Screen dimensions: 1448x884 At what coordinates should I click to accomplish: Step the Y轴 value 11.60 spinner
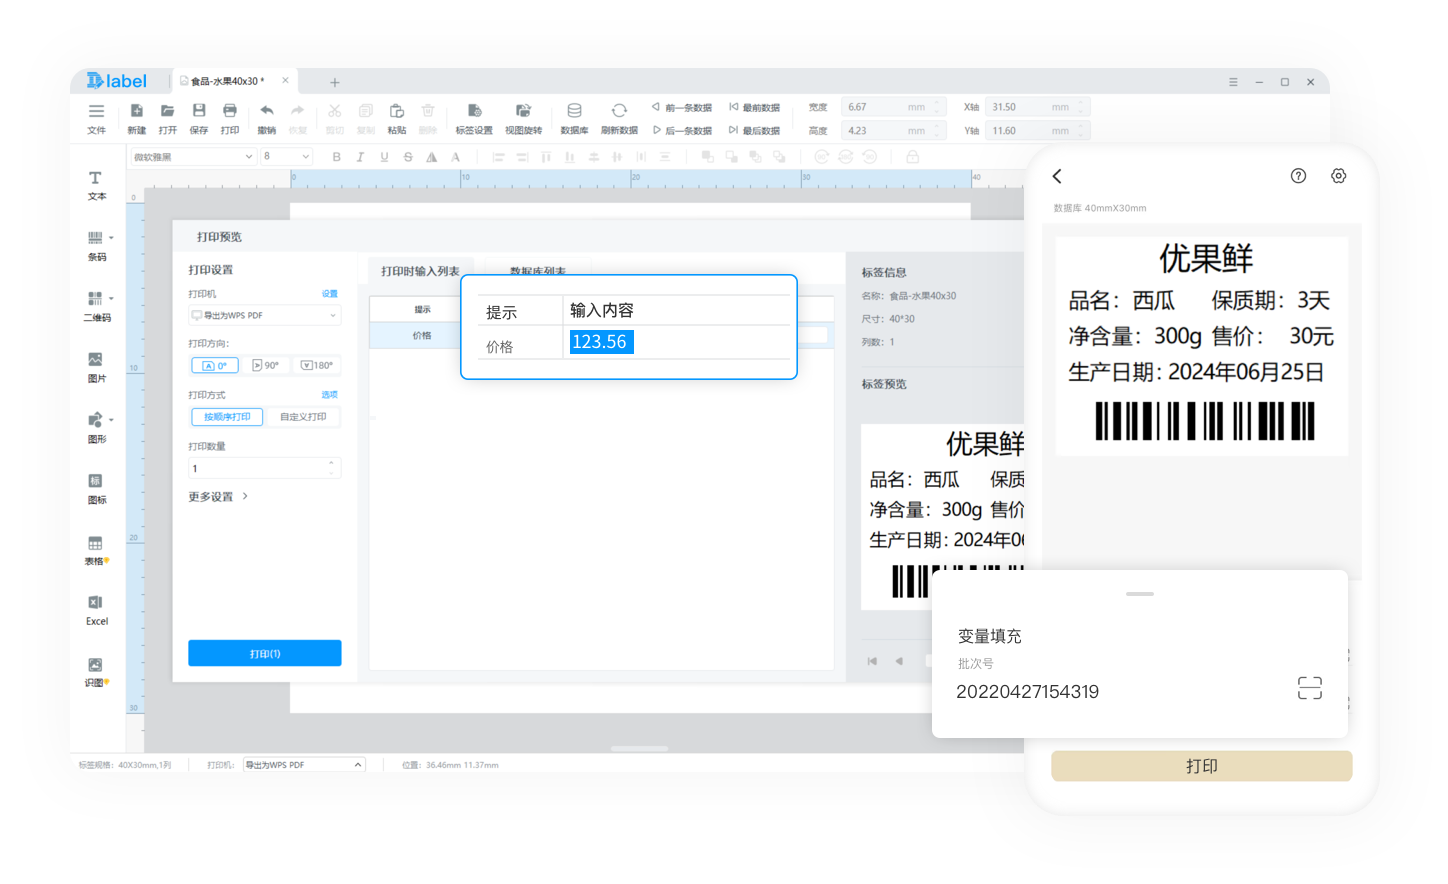[x=1083, y=131]
